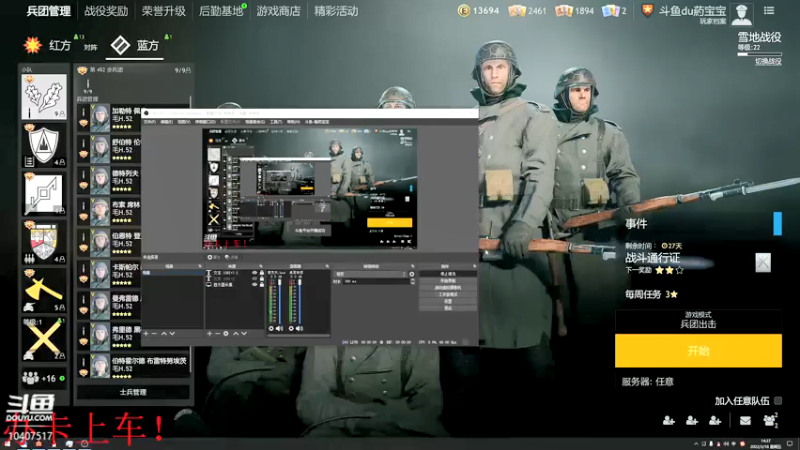Select the zigzag arrow emblem squad
Screen dimensions: 800x450
click(44, 193)
